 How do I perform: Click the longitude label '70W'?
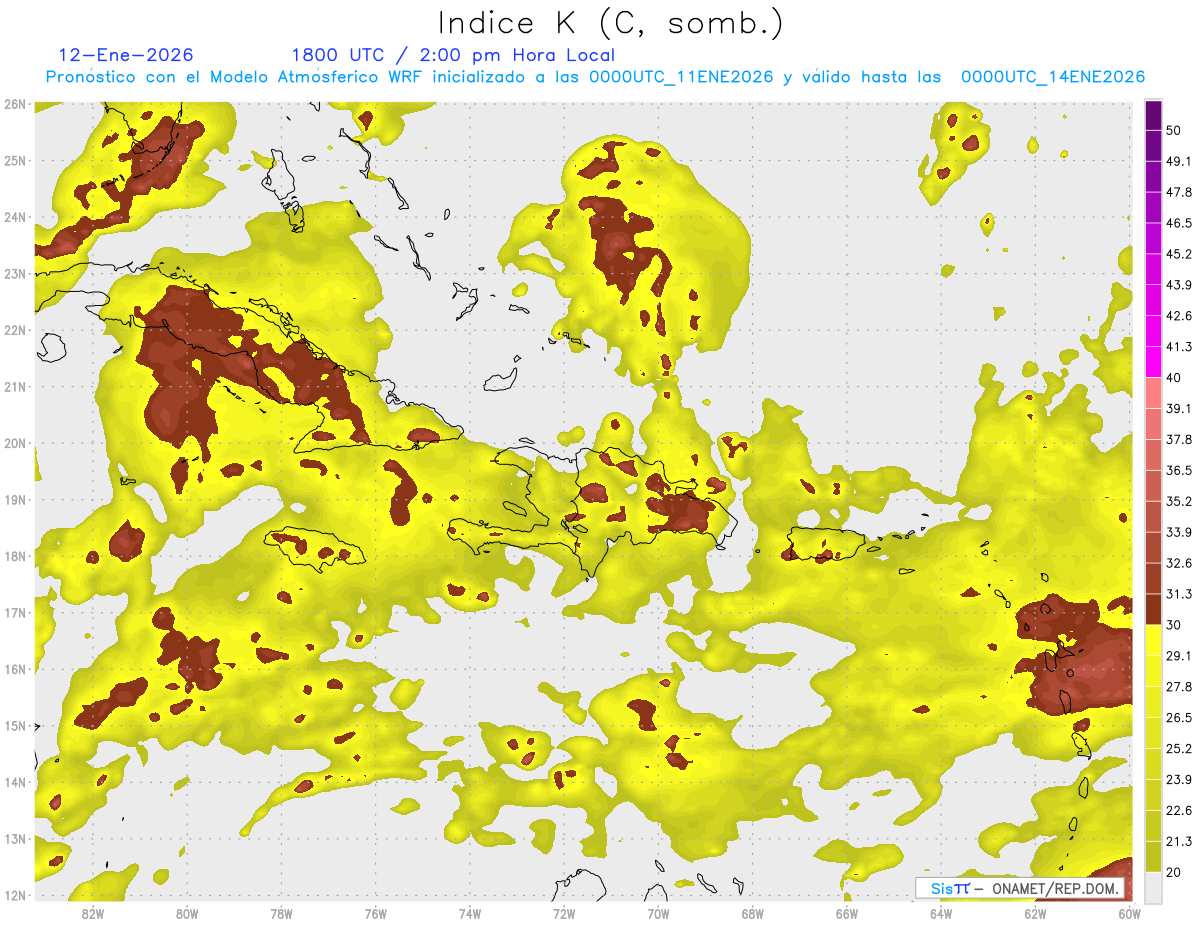coord(658,913)
